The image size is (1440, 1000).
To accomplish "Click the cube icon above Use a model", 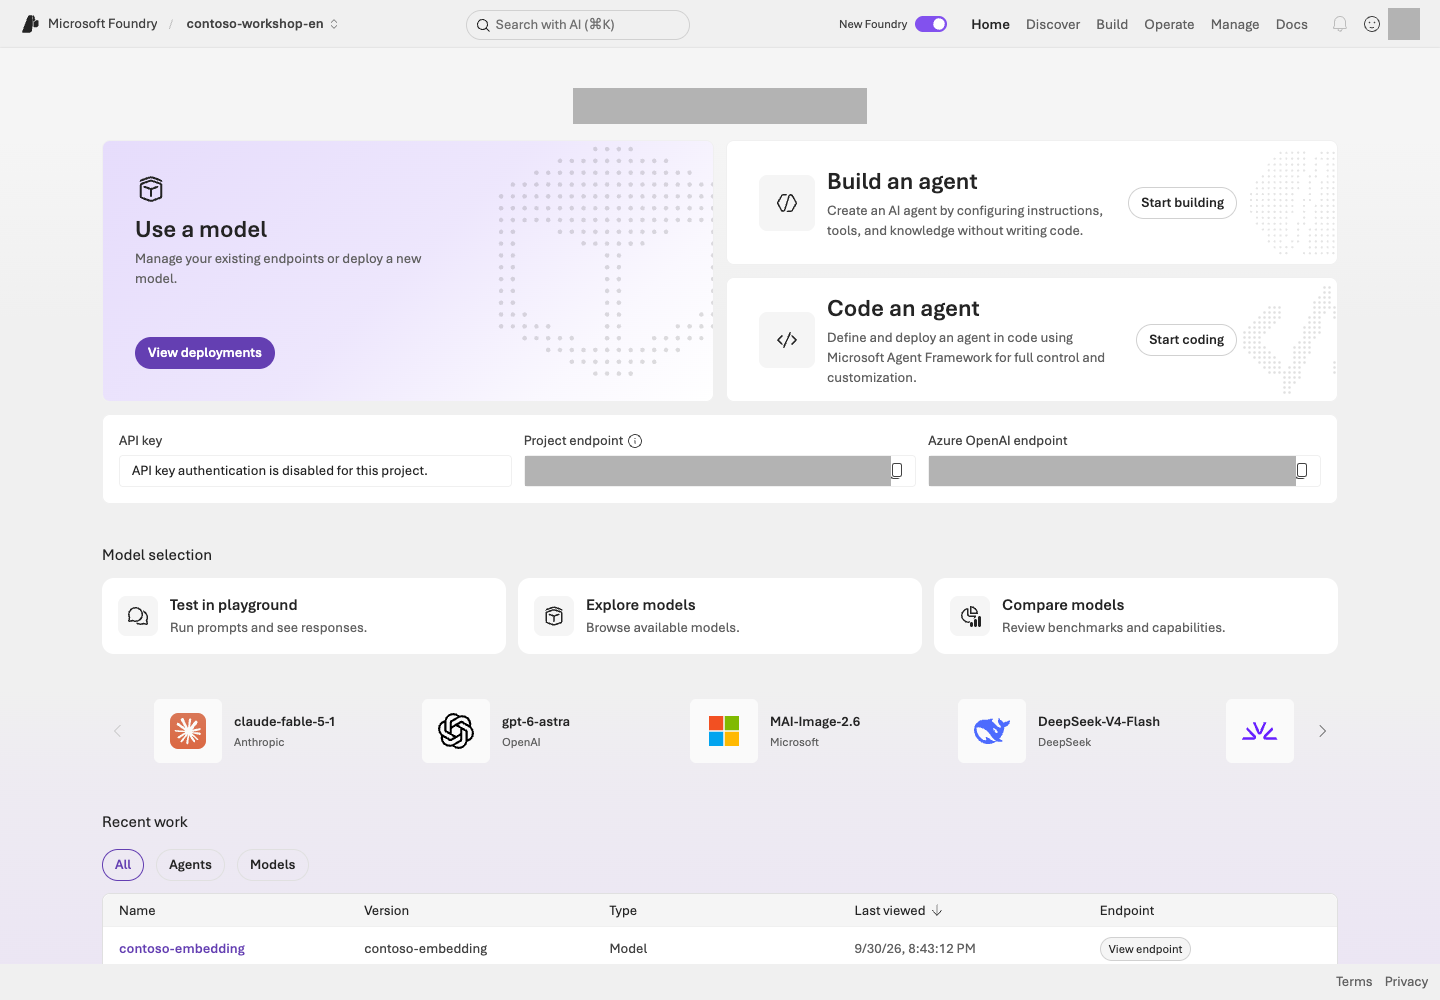I will click(x=151, y=189).
